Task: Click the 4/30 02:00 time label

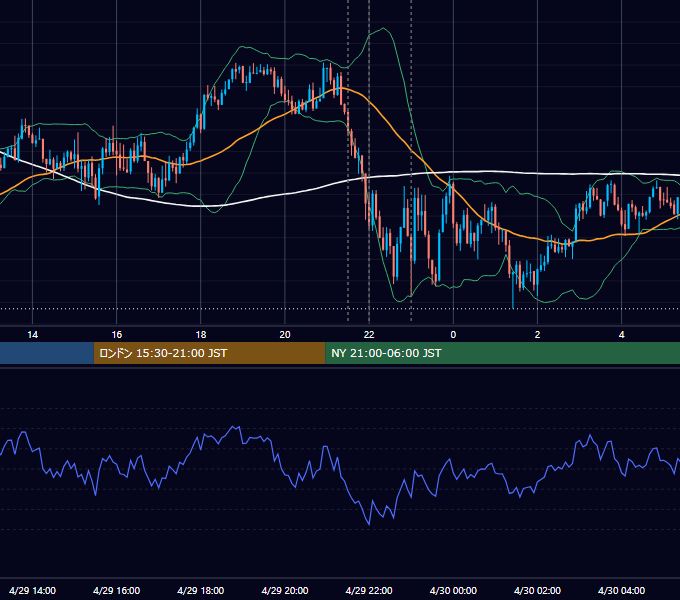Action: [x=537, y=590]
